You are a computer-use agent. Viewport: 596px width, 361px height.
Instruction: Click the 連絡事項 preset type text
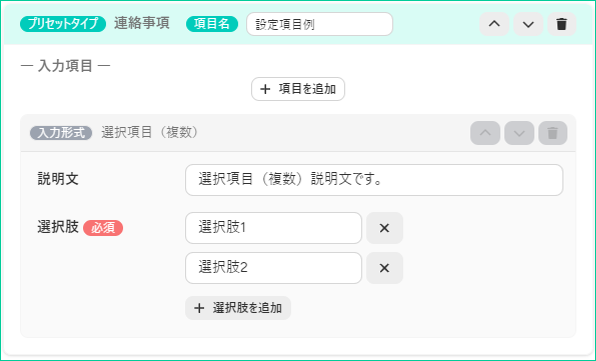pos(142,24)
